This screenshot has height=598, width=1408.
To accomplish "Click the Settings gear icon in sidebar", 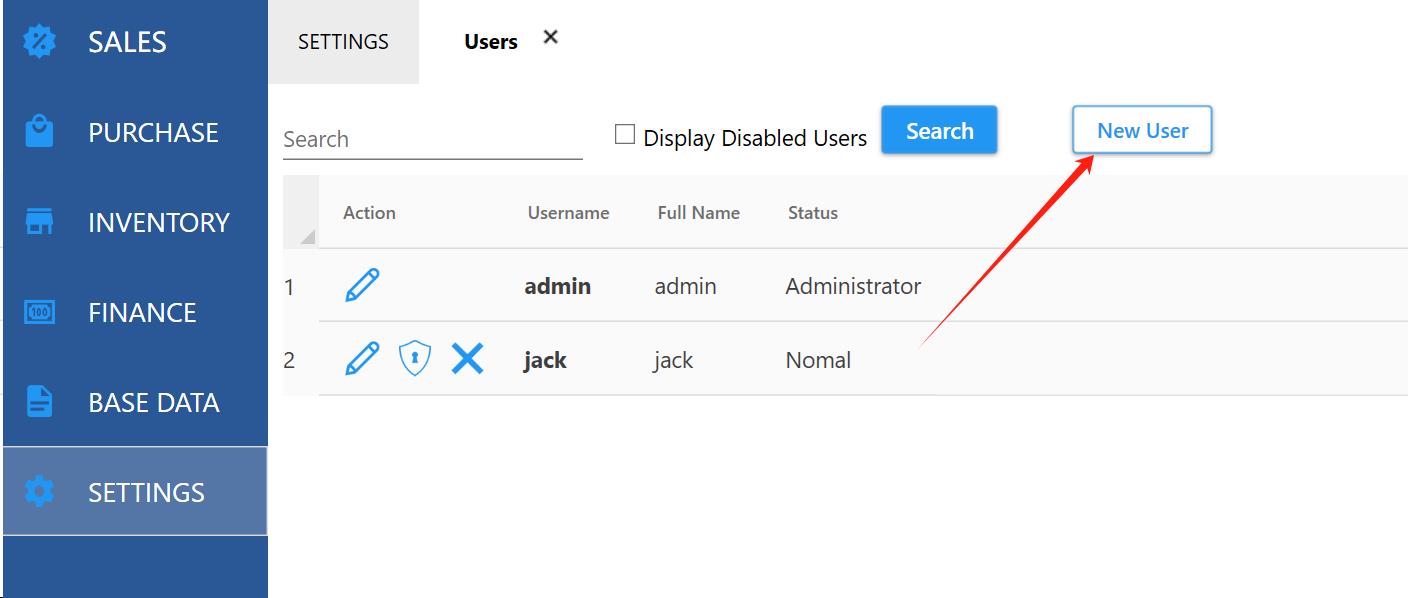I will pyautogui.click(x=39, y=492).
